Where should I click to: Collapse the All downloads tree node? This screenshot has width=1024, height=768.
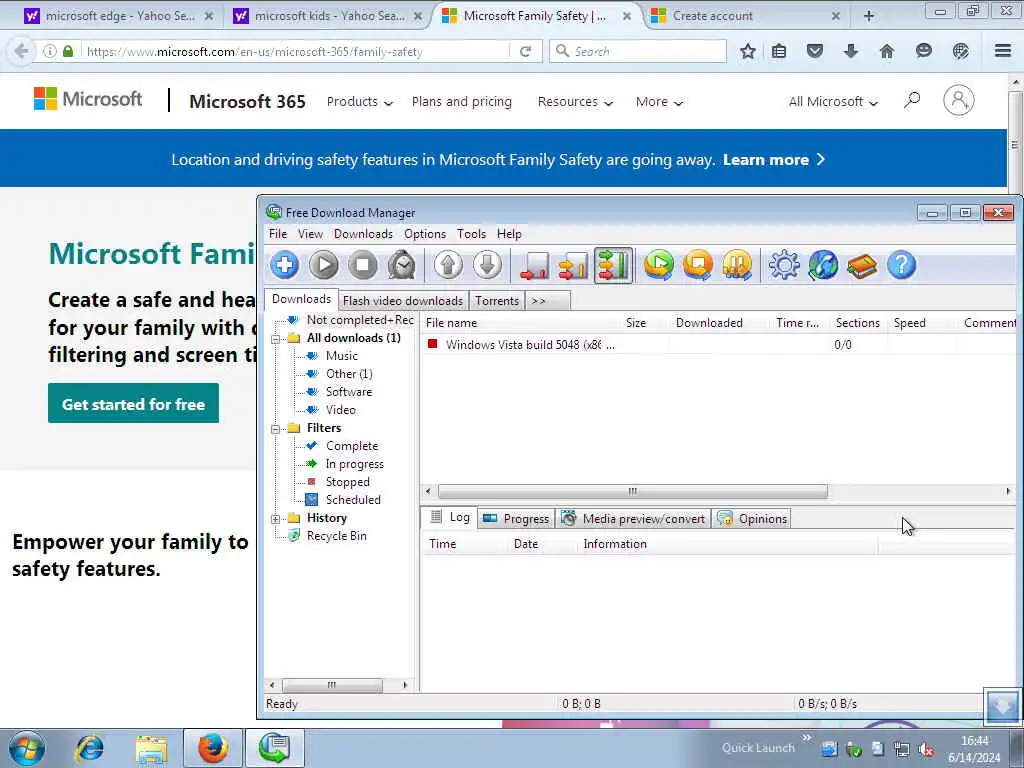tap(276, 339)
